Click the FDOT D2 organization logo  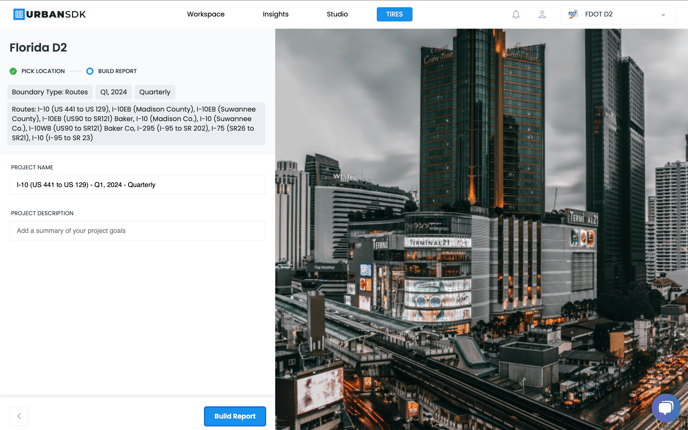pos(573,14)
